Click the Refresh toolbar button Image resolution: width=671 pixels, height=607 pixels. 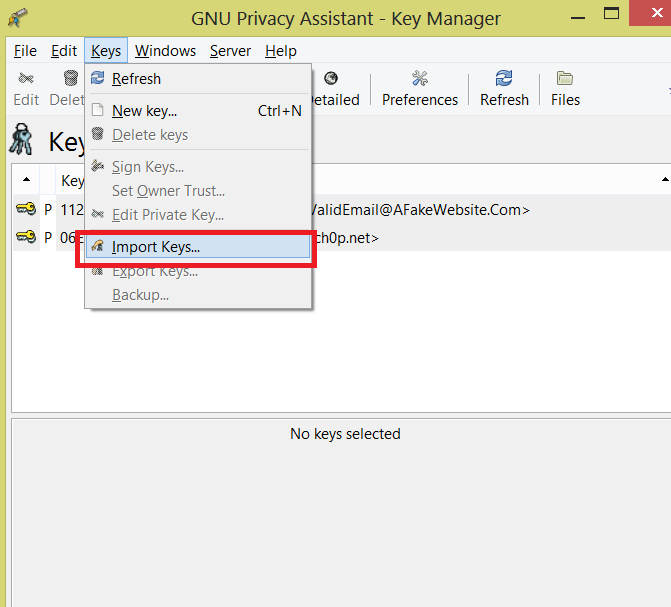tap(504, 89)
